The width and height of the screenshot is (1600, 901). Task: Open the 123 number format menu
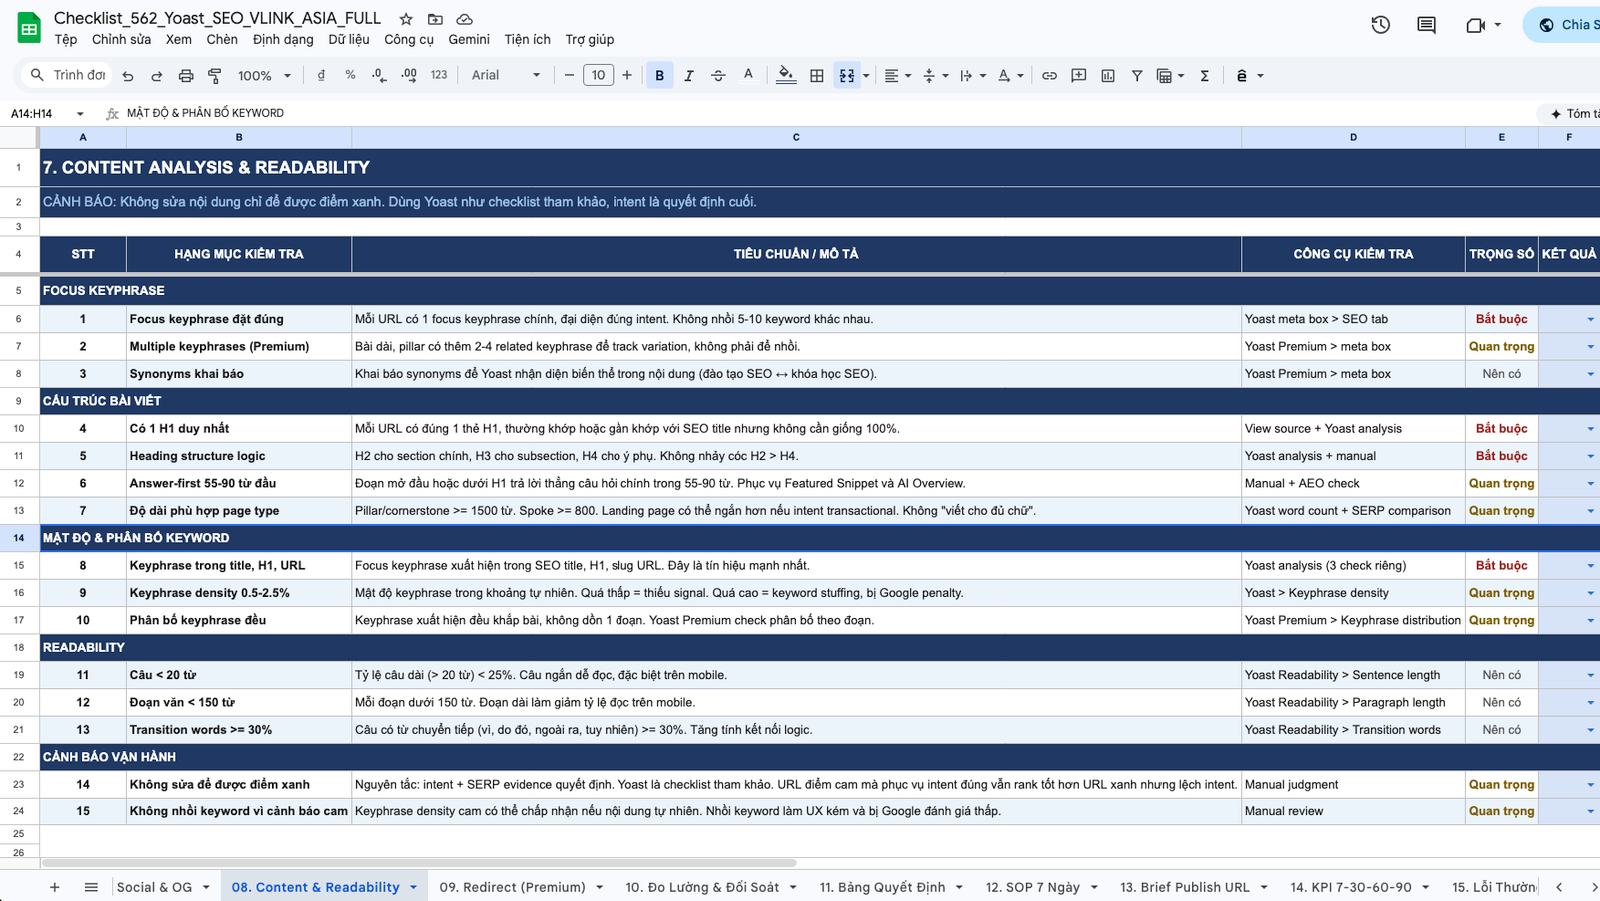[439, 75]
